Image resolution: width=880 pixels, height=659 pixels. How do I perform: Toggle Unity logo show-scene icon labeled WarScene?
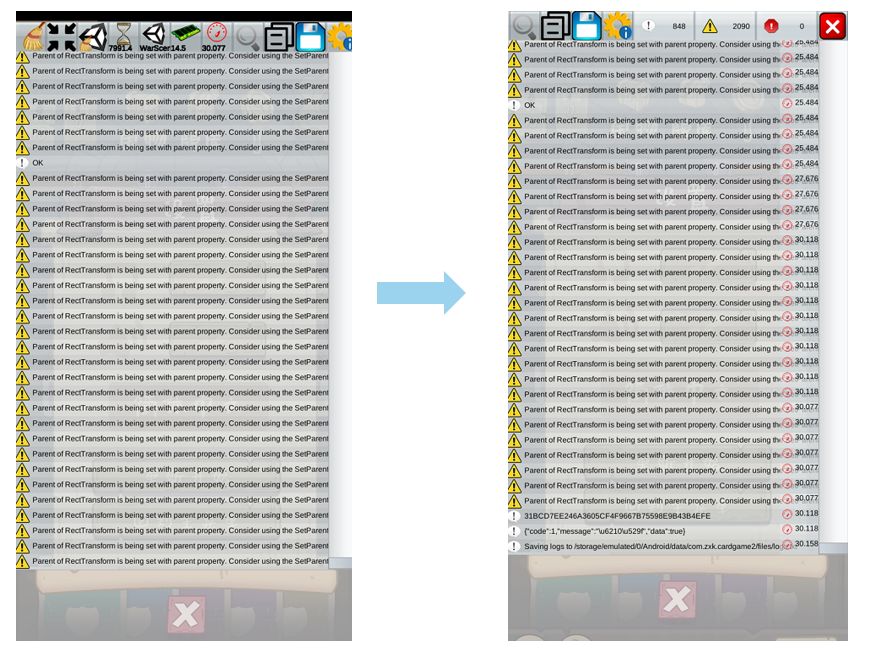(x=154, y=36)
